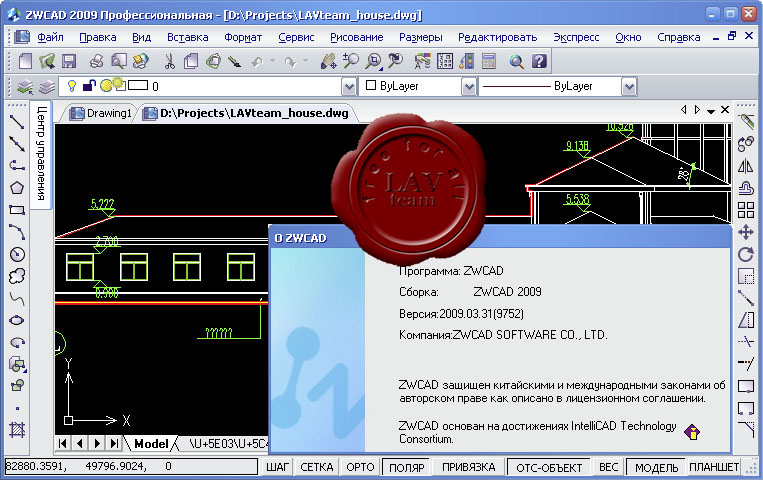This screenshot has height=480, width=763.
Task: Open the calculator tool
Action: pyautogui.click(x=489, y=61)
